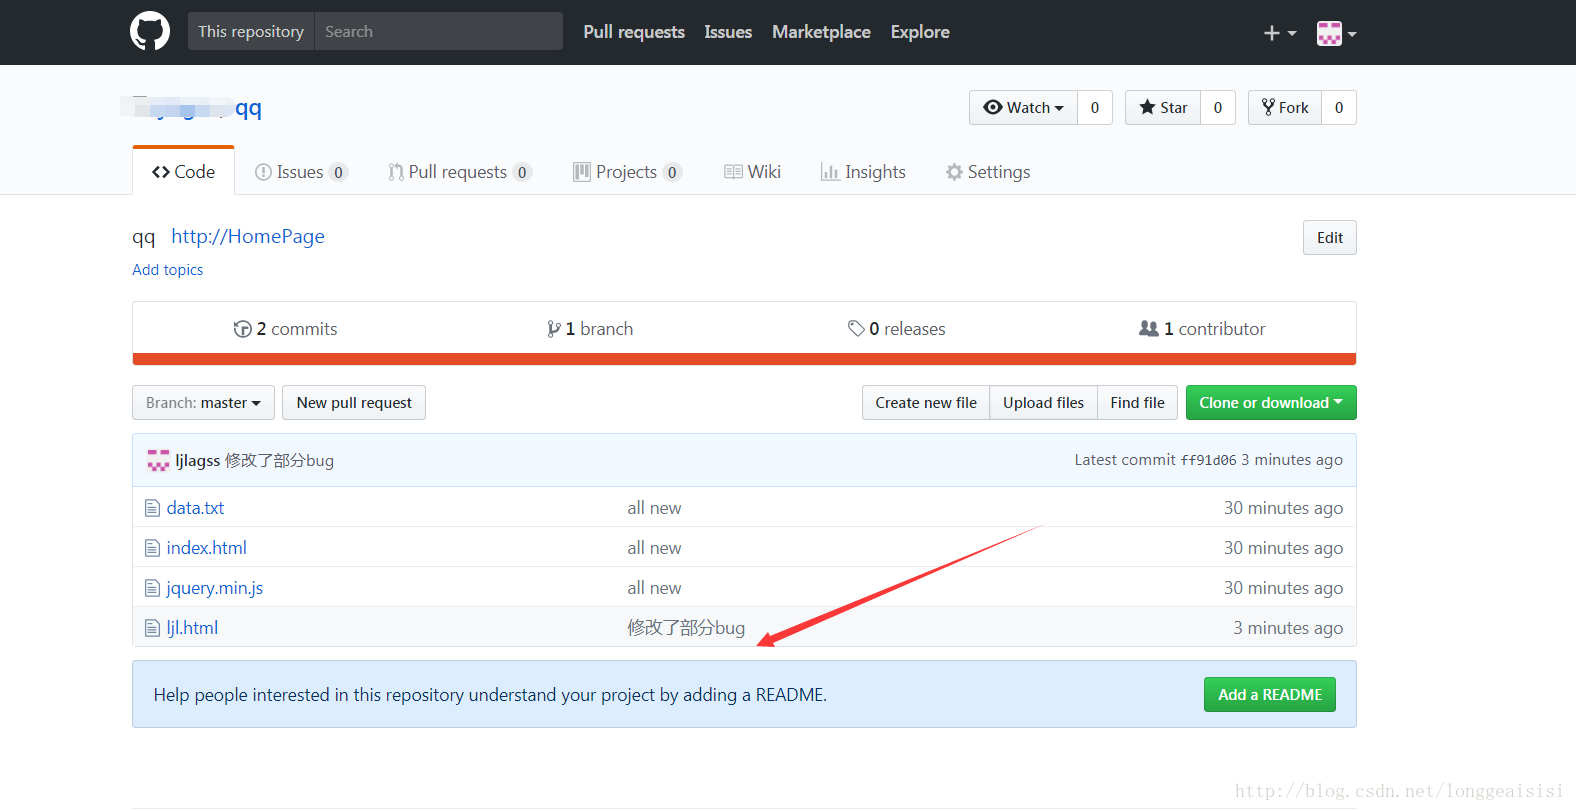
Task: Switch to the Code tab
Action: [x=184, y=172]
